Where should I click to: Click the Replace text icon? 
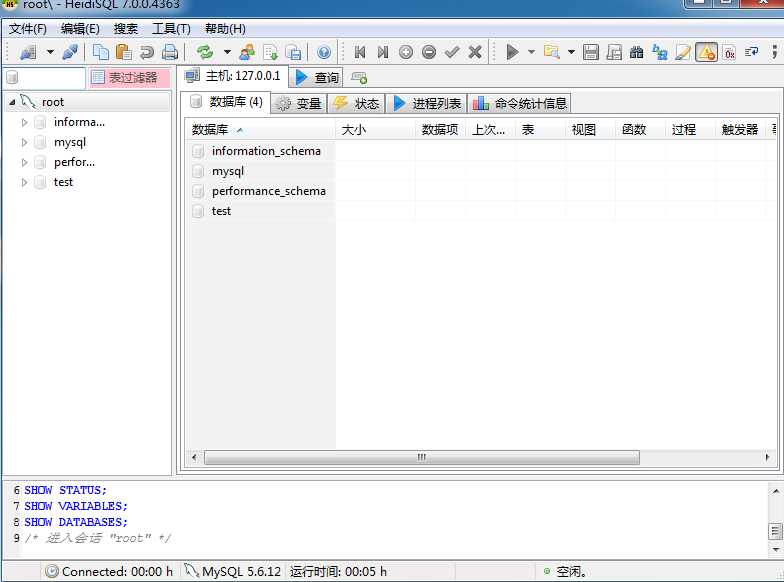tap(660, 52)
